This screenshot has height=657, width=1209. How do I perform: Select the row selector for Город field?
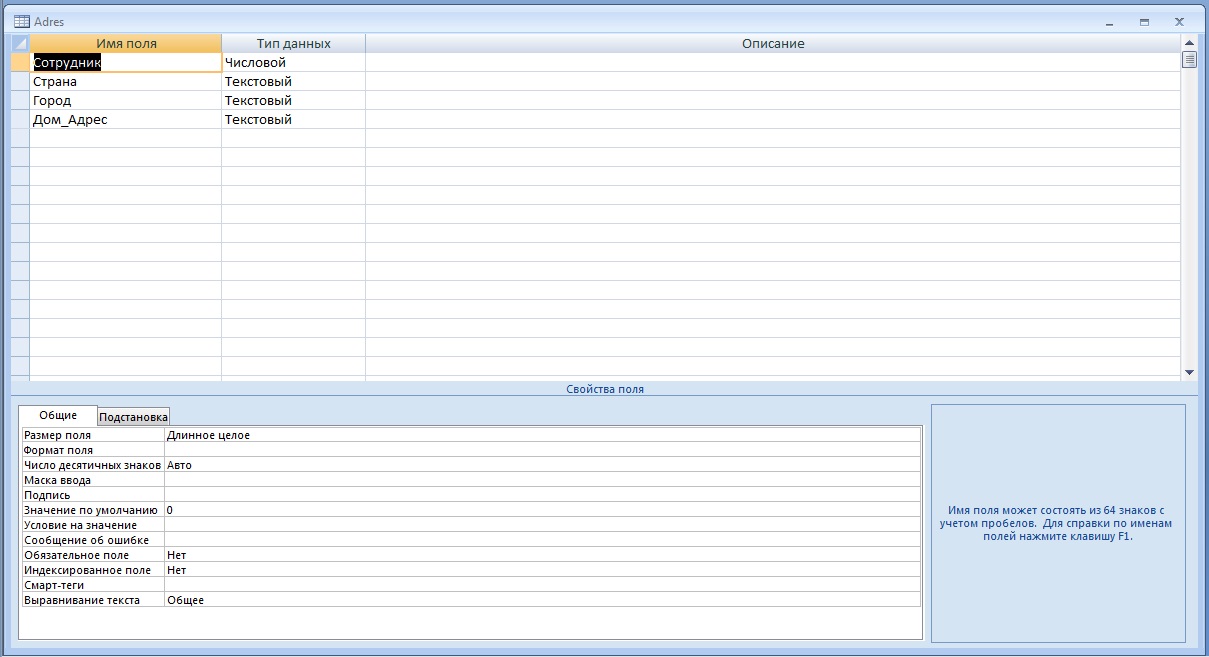click(20, 101)
